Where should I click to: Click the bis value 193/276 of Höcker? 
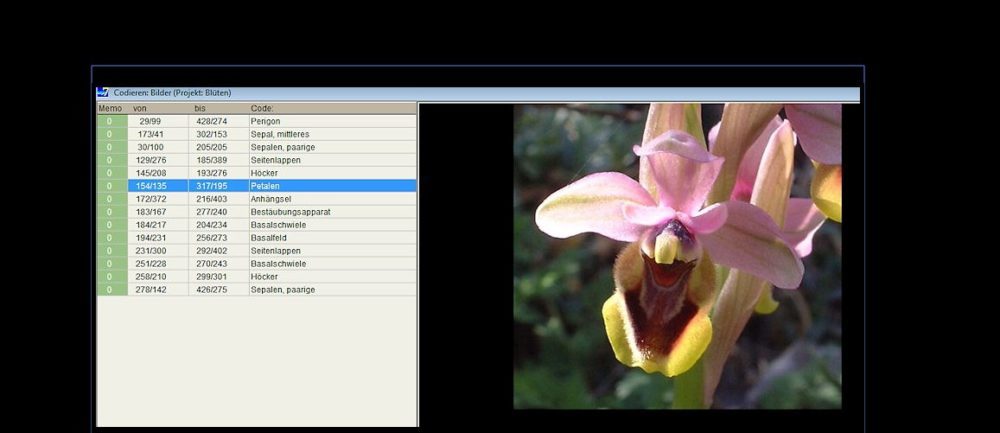click(x=212, y=173)
